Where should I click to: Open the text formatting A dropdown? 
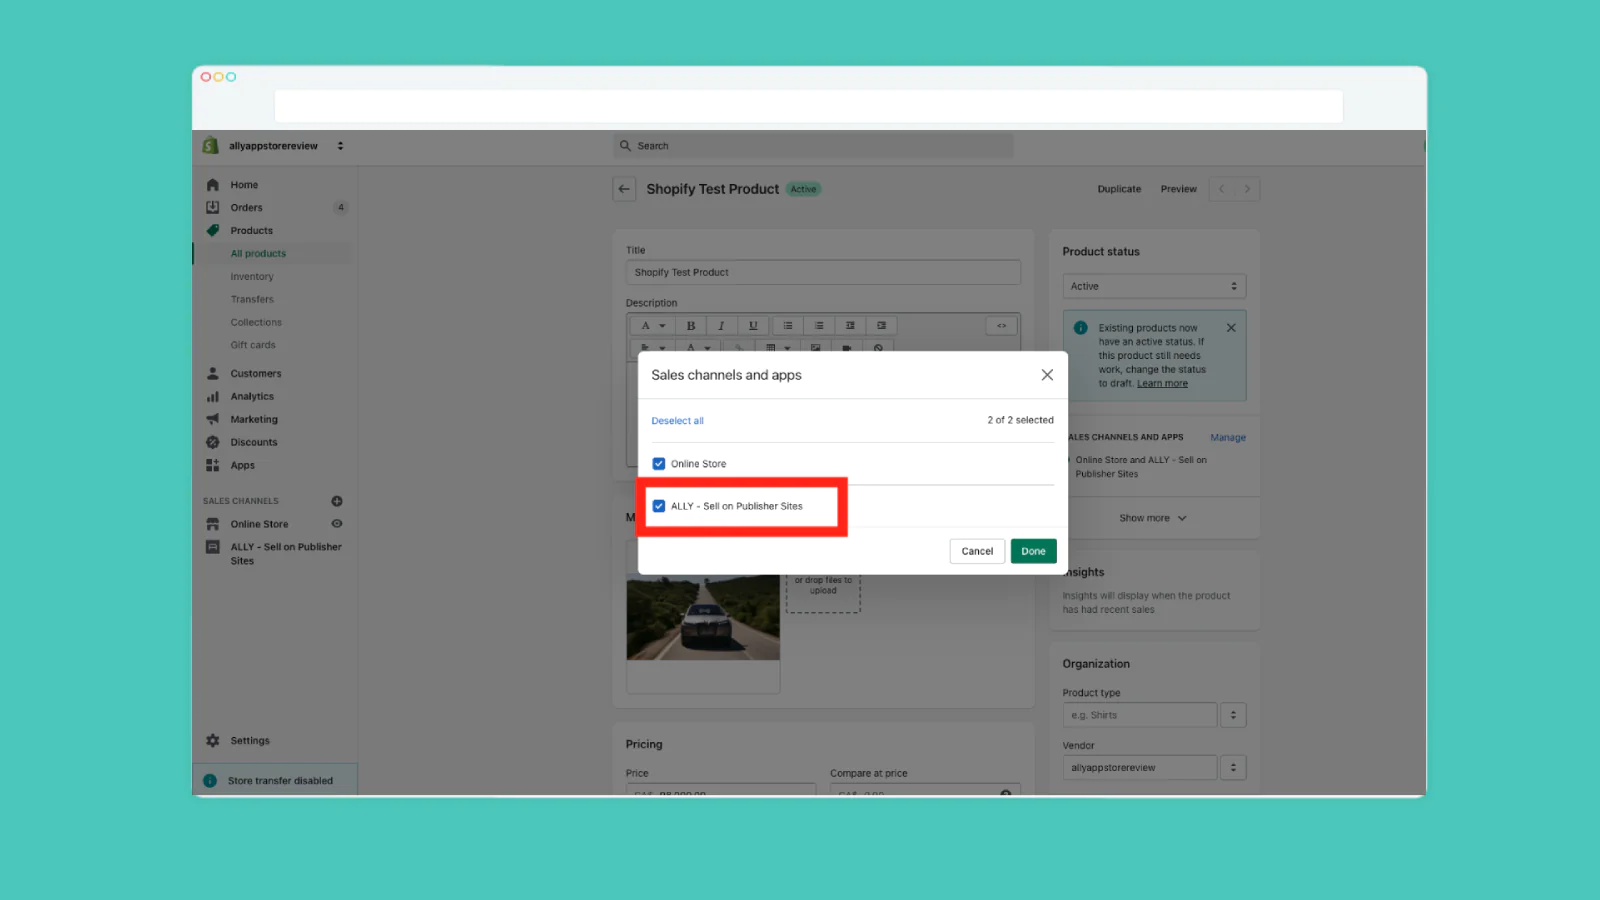[652, 326]
